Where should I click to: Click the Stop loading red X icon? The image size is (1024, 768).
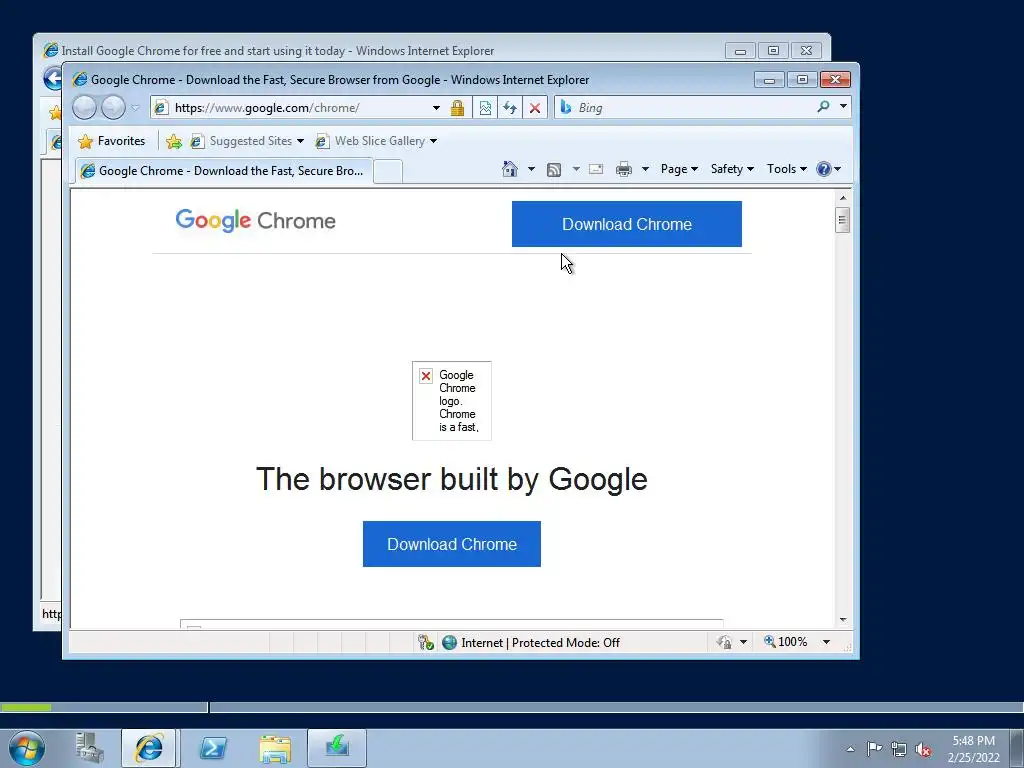tap(535, 108)
